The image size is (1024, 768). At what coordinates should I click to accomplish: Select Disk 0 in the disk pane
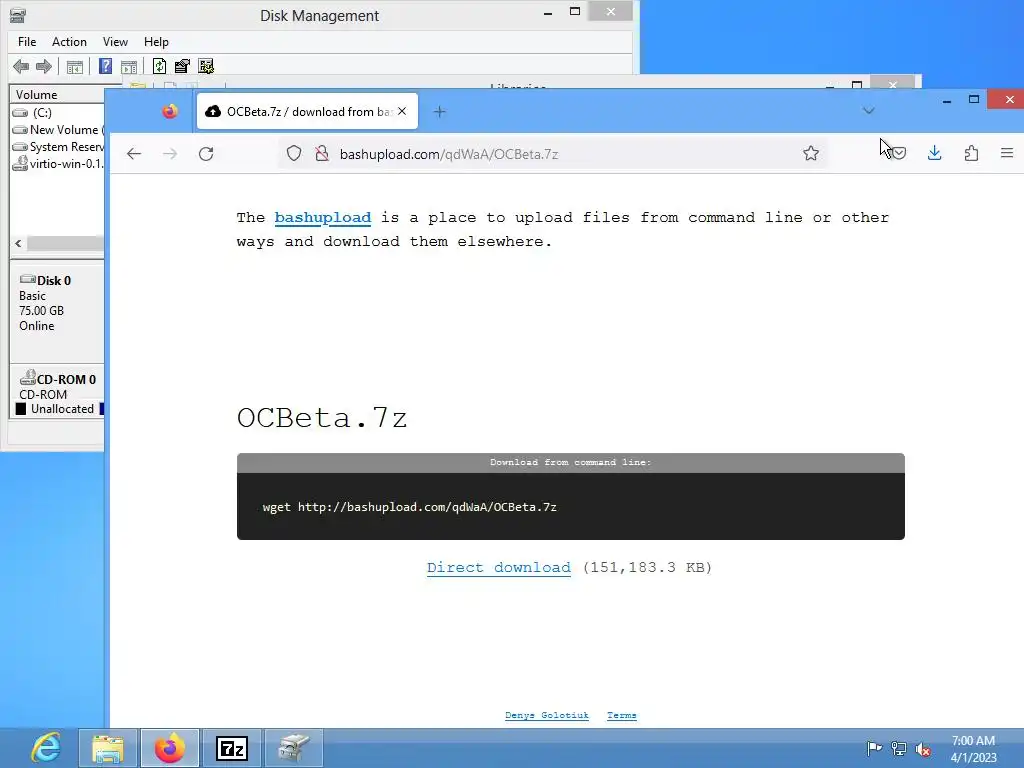(x=57, y=311)
